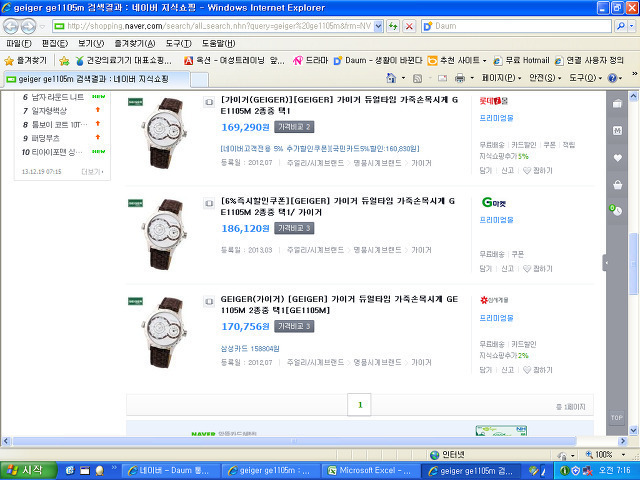Click the Gmarket logo
The image size is (640, 480).
coord(494,202)
